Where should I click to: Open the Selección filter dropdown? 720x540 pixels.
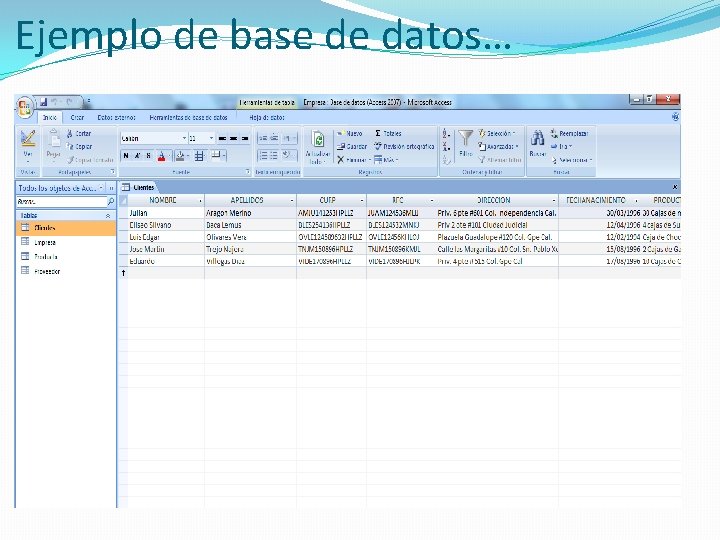pos(496,134)
